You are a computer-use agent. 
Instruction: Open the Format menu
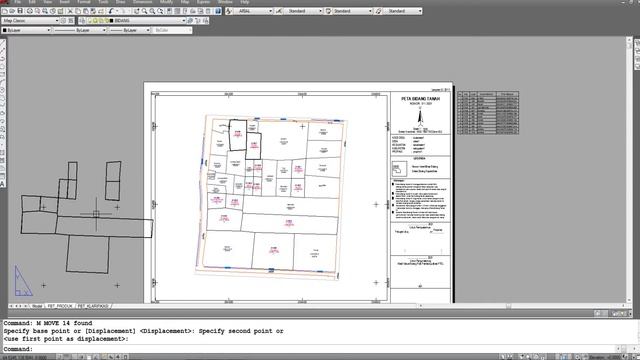coord(84,2)
